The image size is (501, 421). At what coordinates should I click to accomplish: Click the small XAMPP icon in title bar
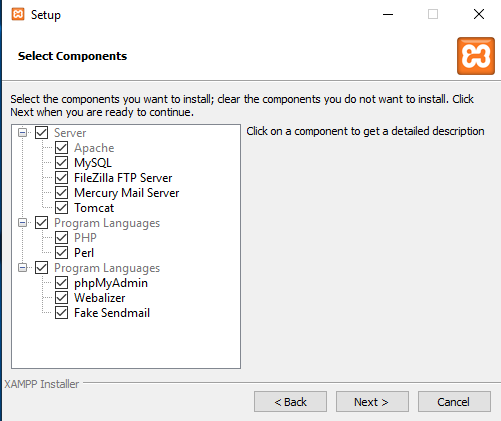coord(18,14)
